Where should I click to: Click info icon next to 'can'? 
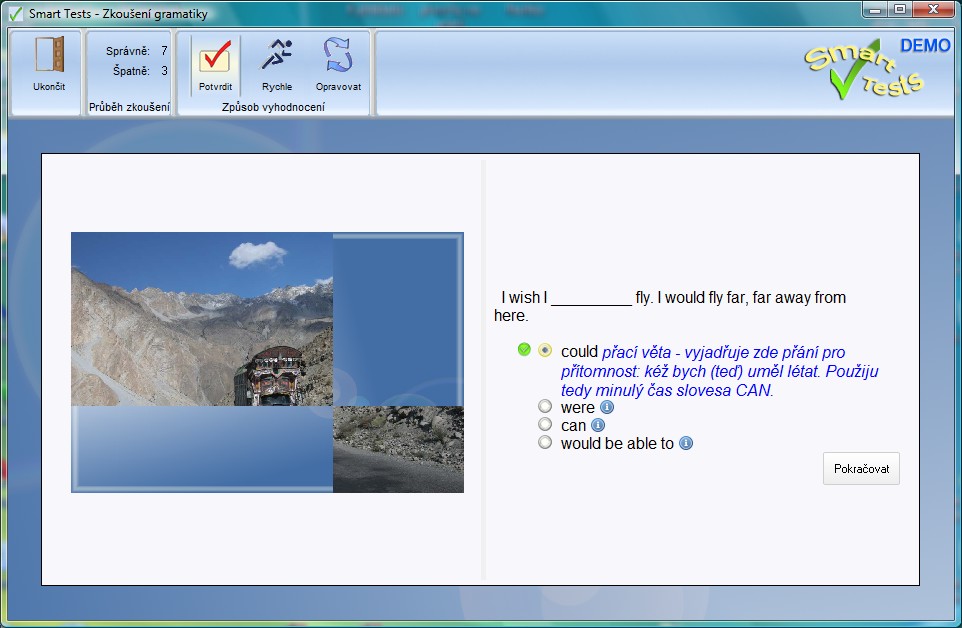pyautogui.click(x=598, y=425)
